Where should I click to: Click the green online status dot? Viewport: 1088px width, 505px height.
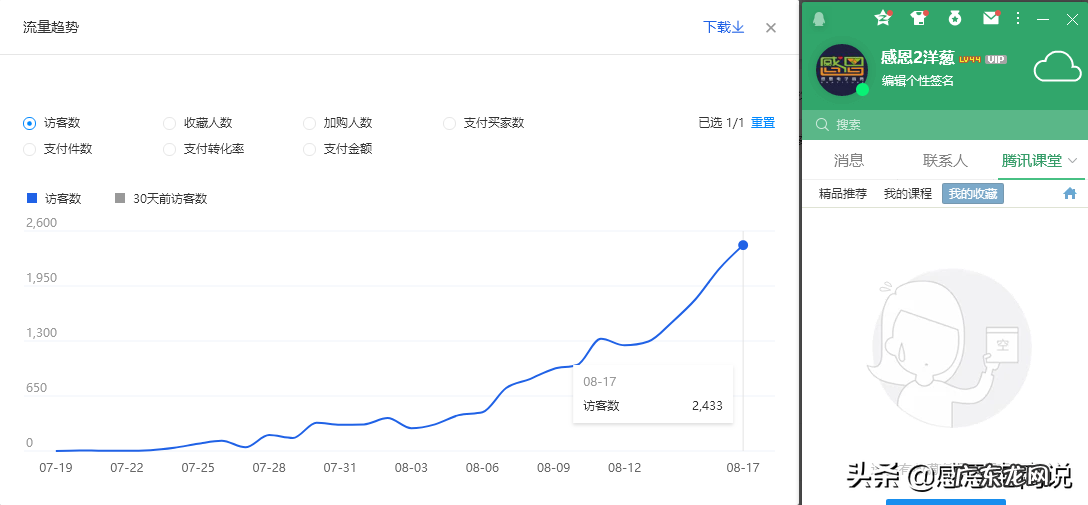pyautogui.click(x=862, y=90)
